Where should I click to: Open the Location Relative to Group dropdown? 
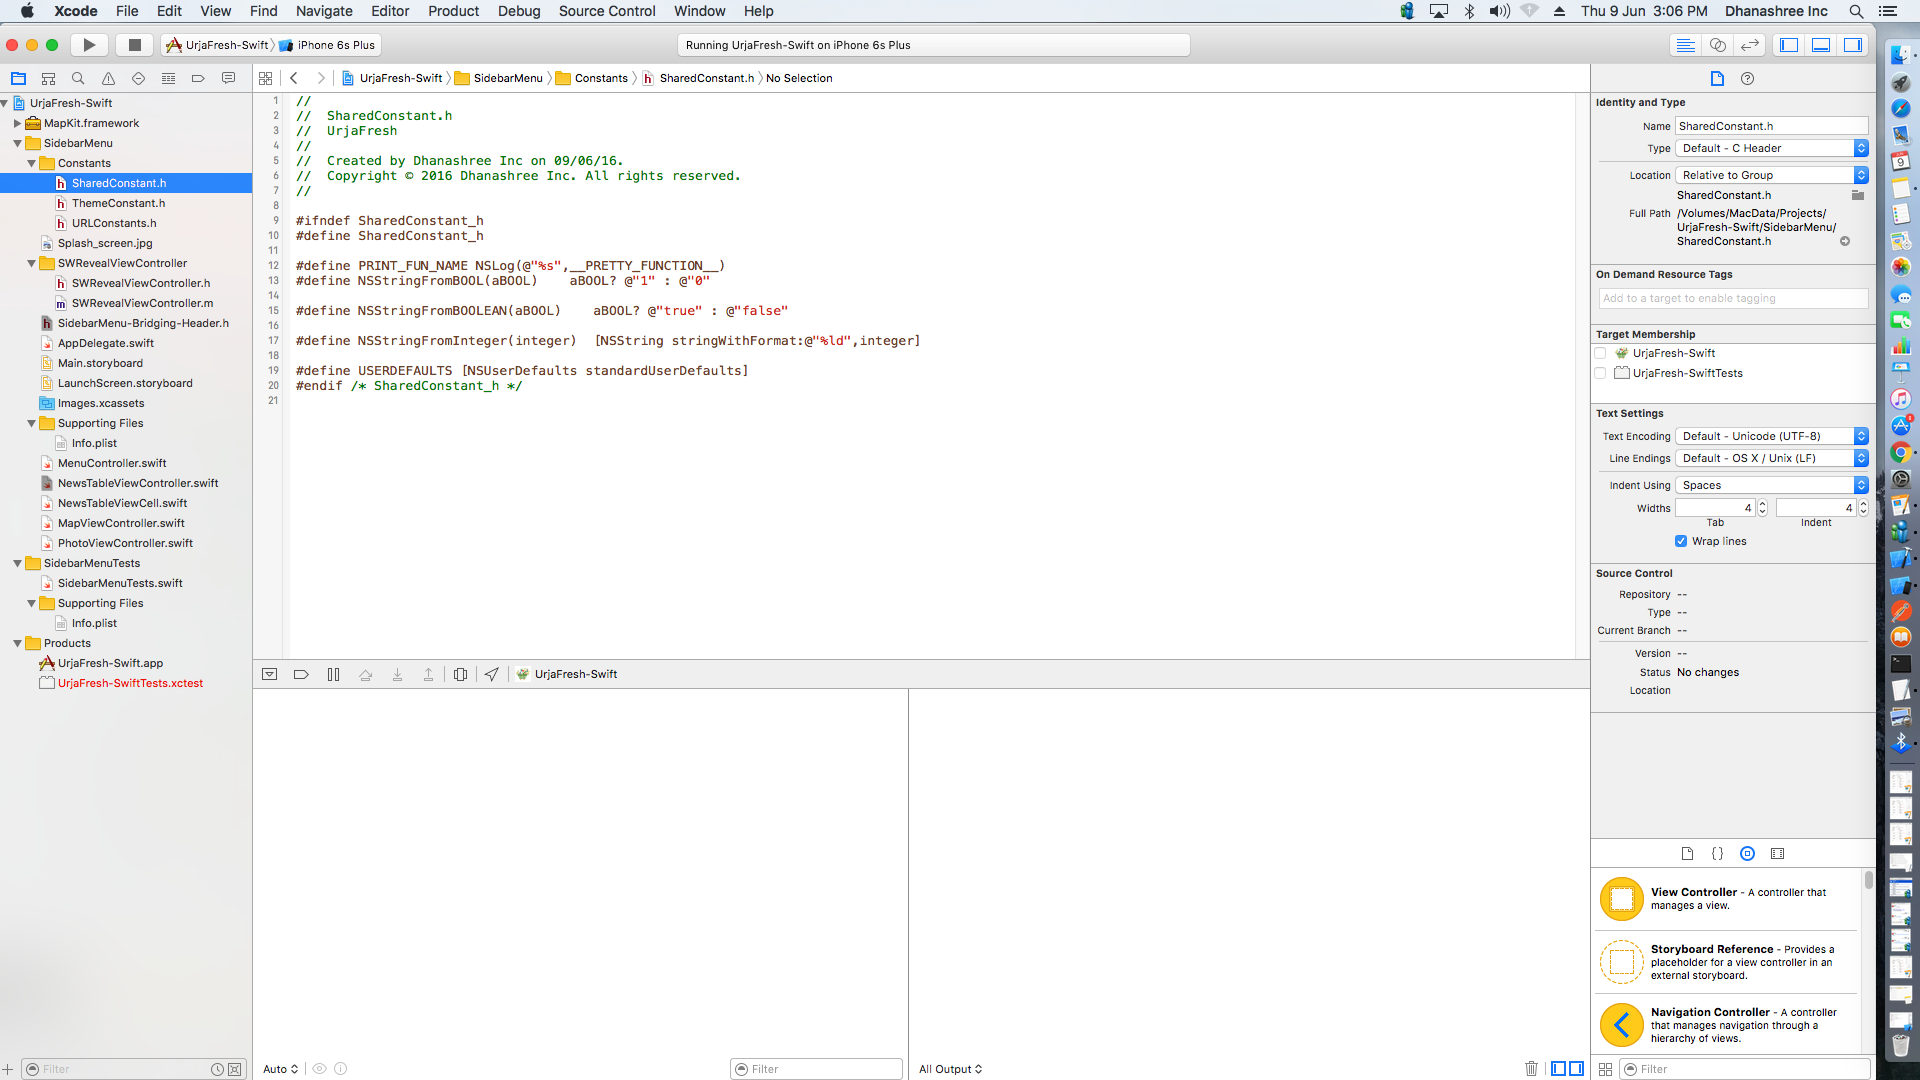click(1772, 175)
